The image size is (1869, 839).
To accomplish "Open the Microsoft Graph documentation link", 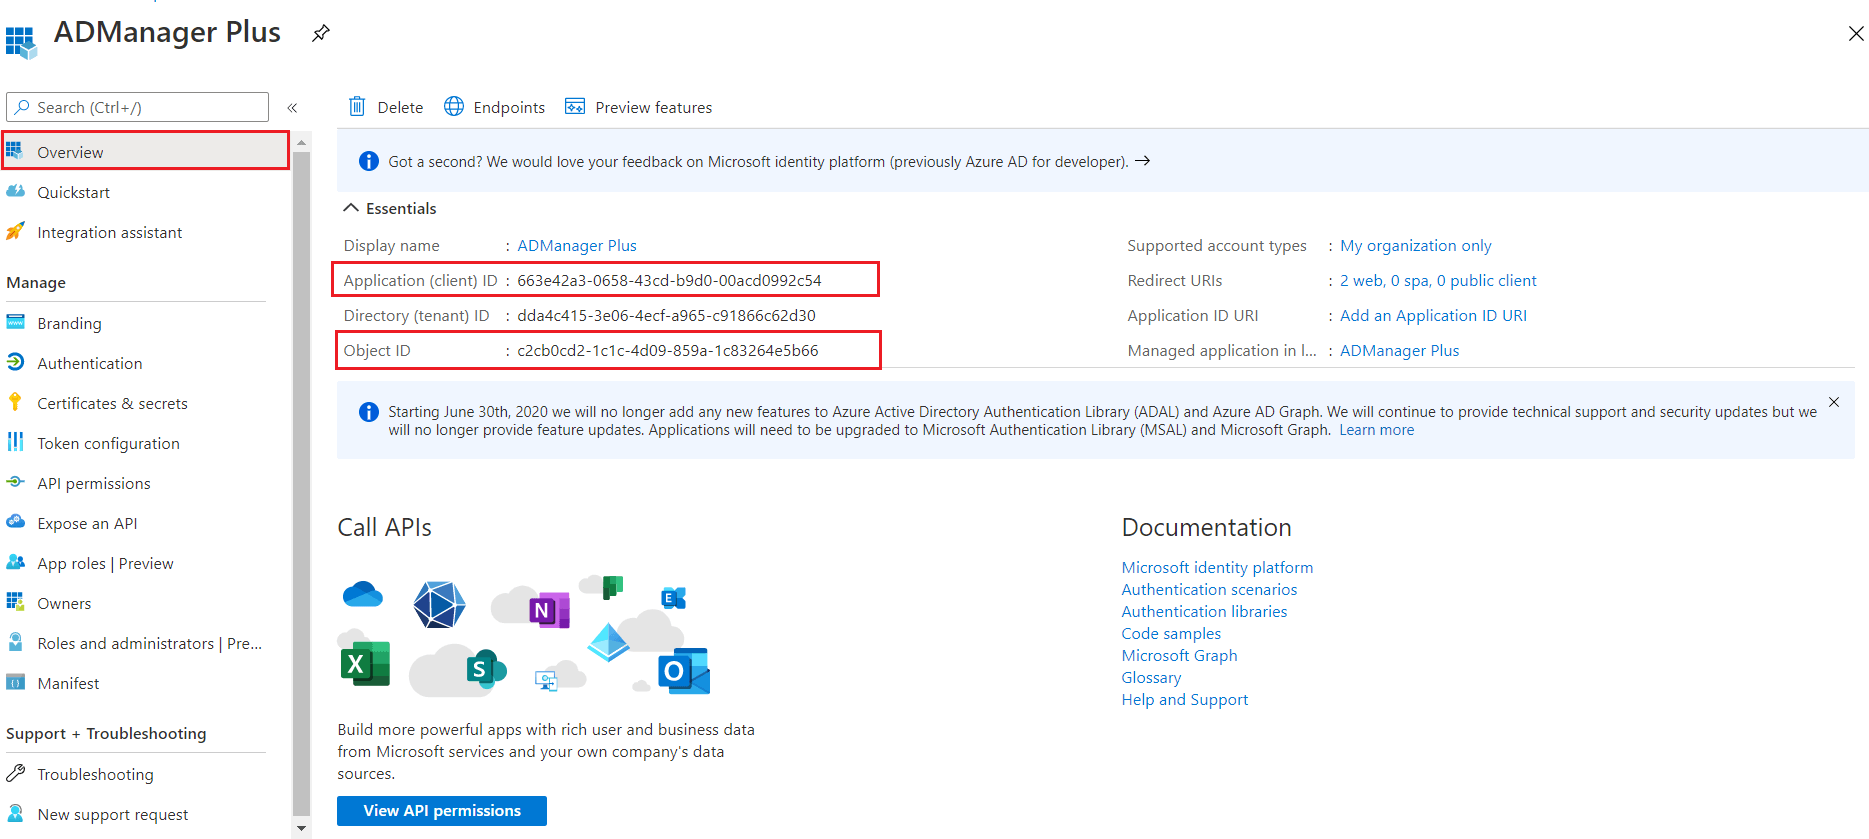I will [x=1179, y=655].
